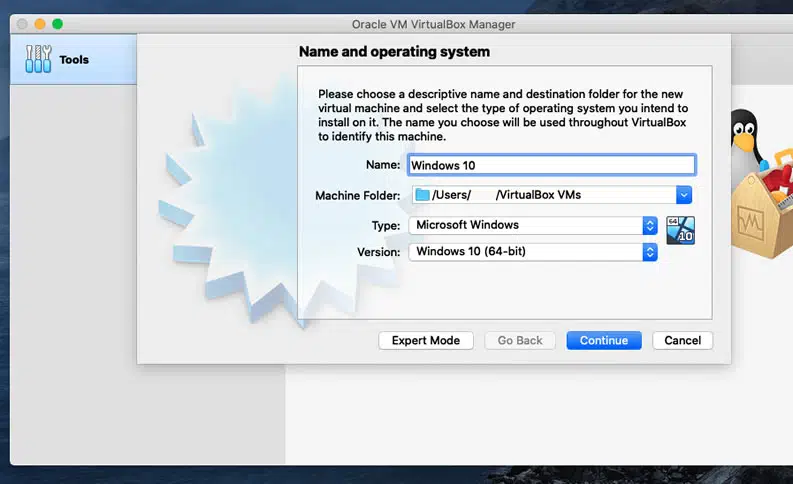
Task: Click the "Version:" label
Action: coord(378,252)
